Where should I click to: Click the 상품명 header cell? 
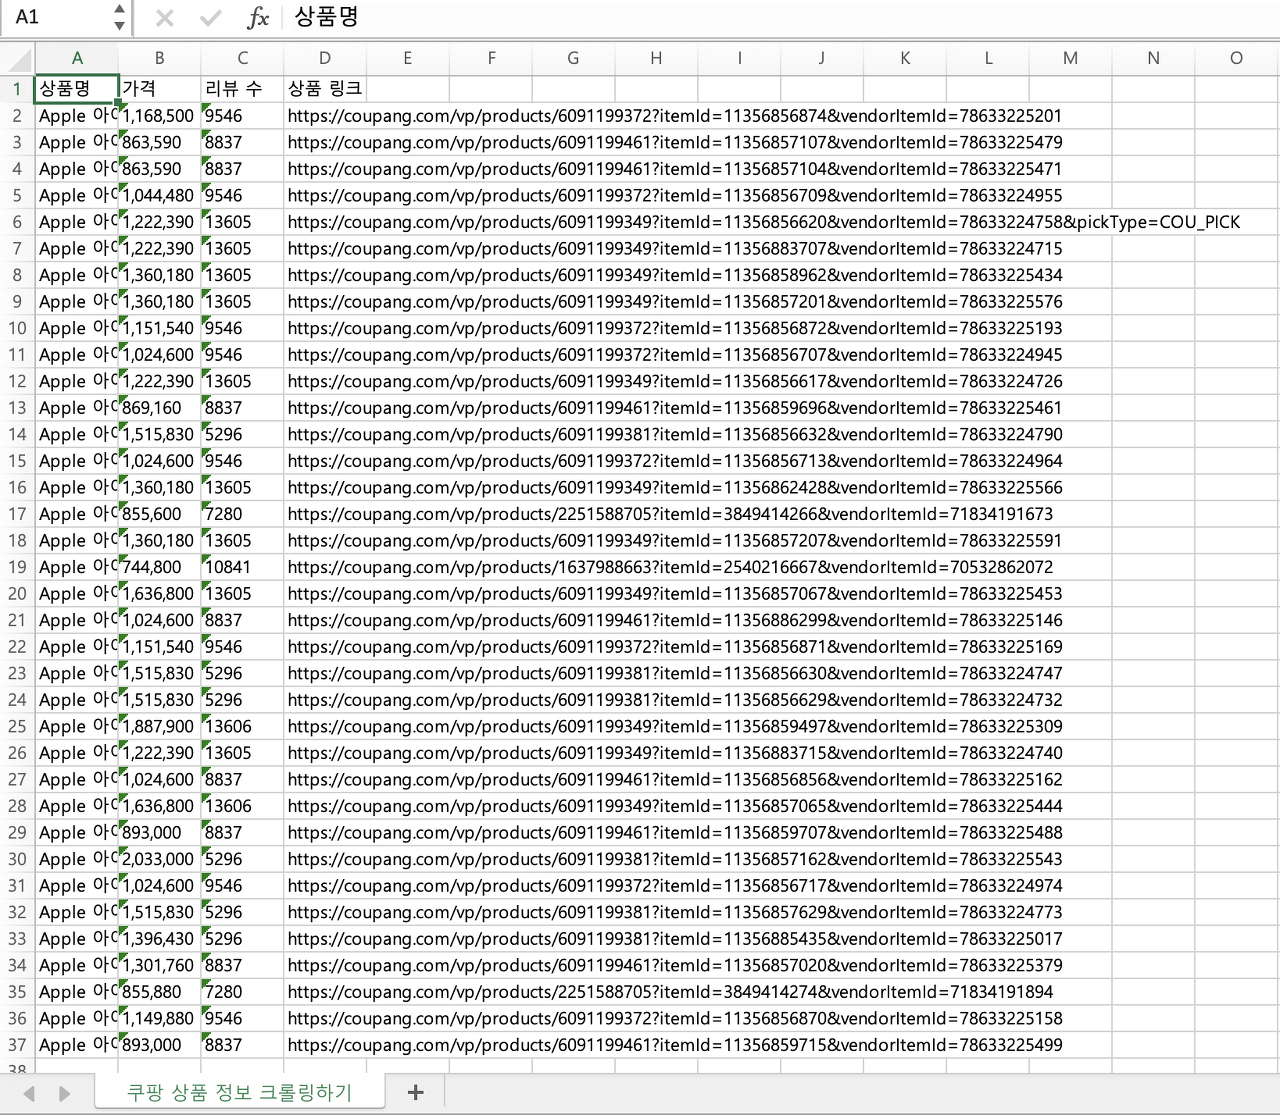click(x=77, y=88)
